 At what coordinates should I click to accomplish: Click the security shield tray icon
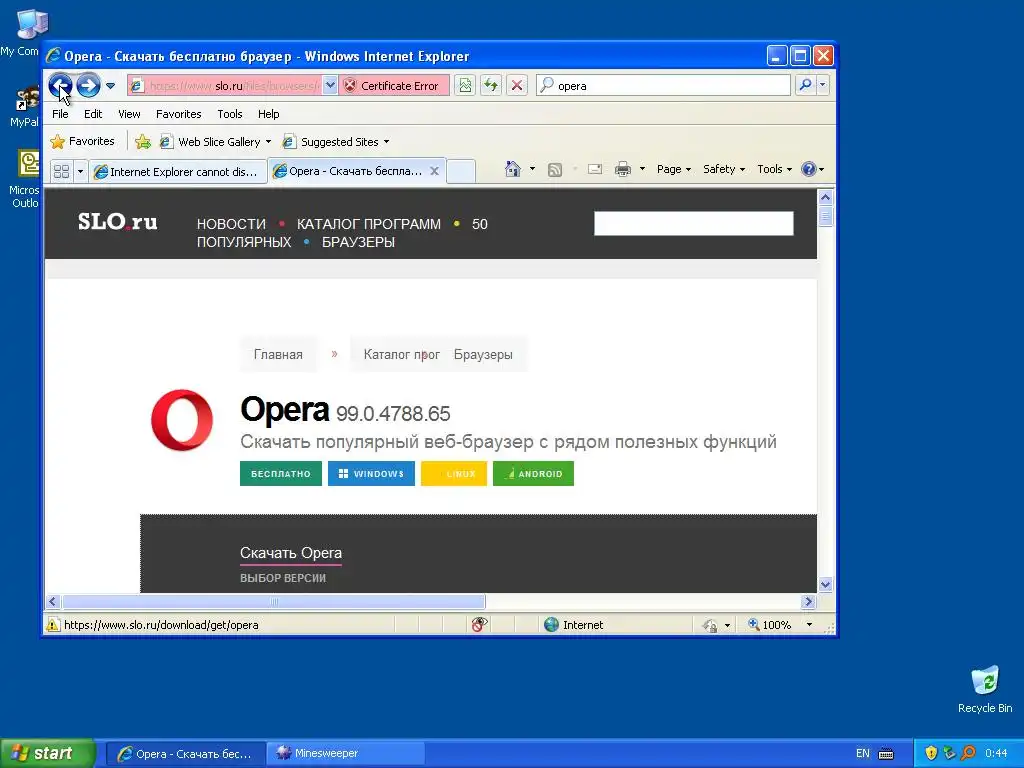932,754
